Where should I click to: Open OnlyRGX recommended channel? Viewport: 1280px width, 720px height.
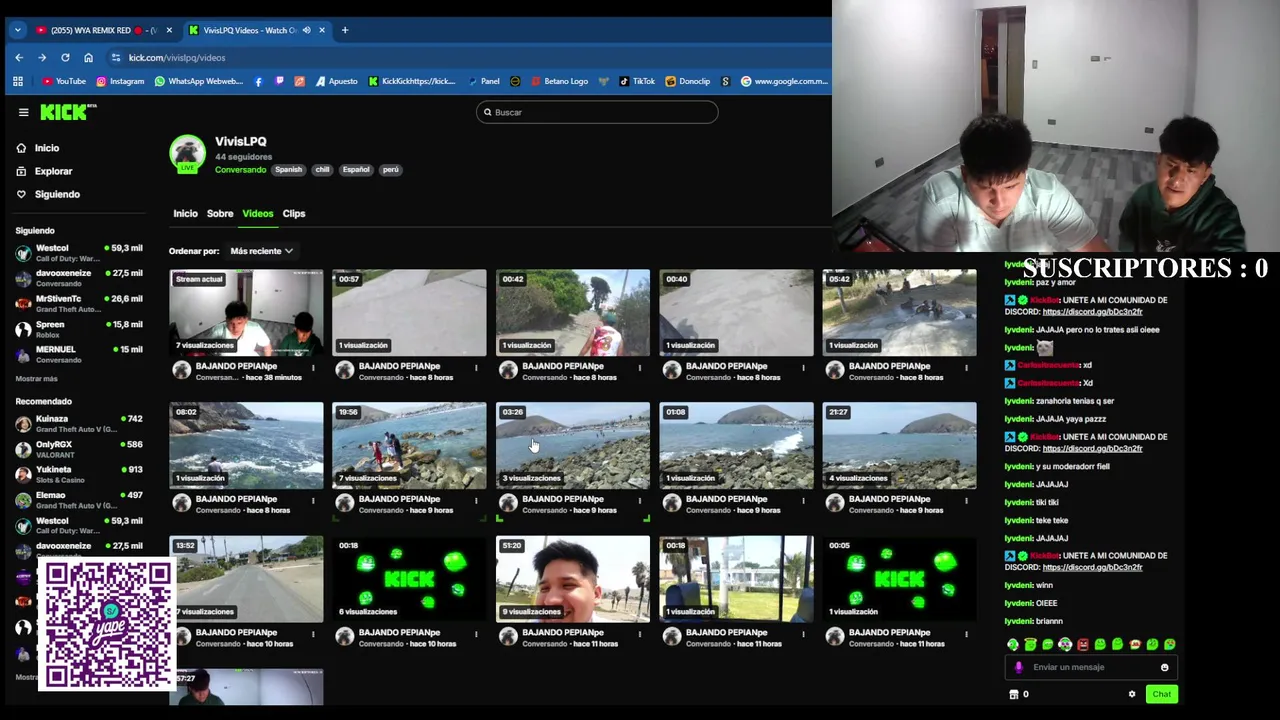[x=79, y=449]
